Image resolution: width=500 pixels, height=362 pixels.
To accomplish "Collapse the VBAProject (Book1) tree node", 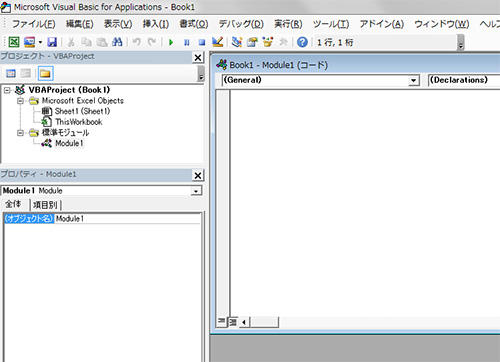I will (x=7, y=90).
